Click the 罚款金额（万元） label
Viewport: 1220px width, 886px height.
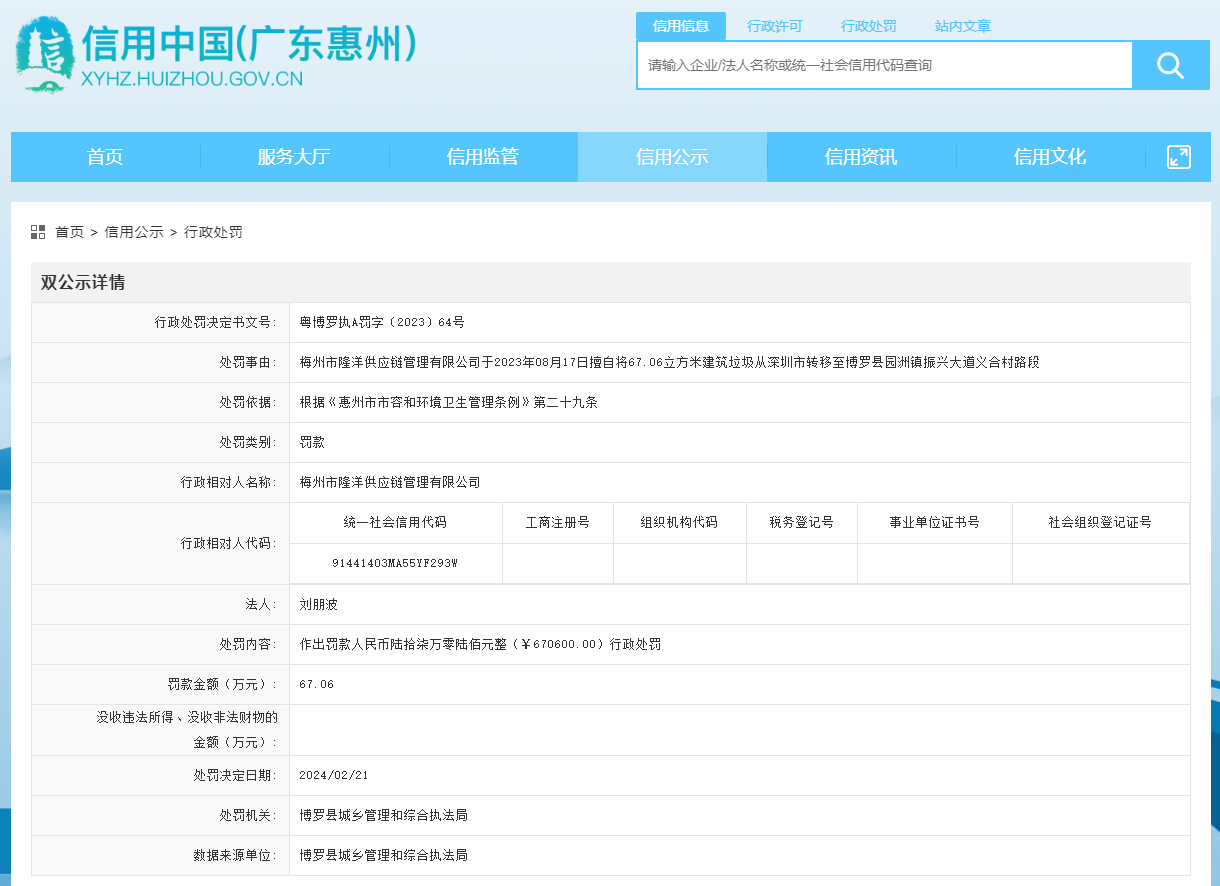pyautogui.click(x=222, y=684)
